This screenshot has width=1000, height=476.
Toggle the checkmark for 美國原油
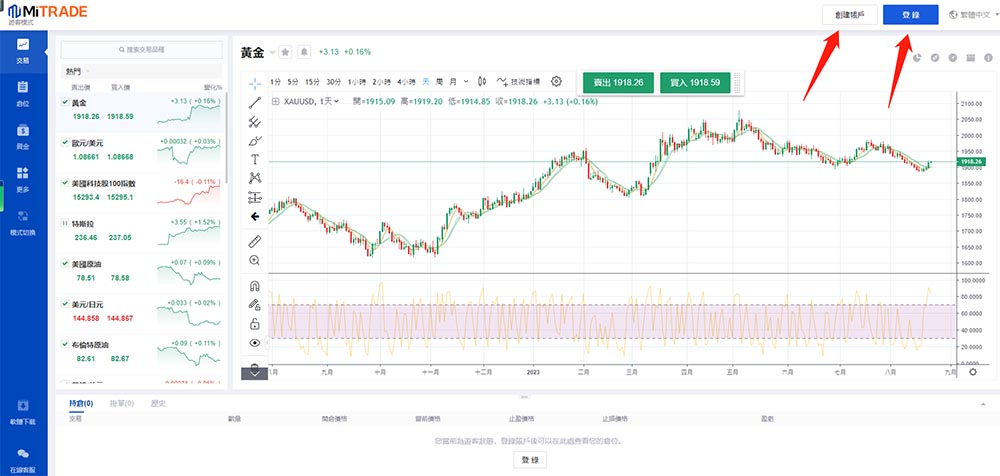tap(66, 263)
